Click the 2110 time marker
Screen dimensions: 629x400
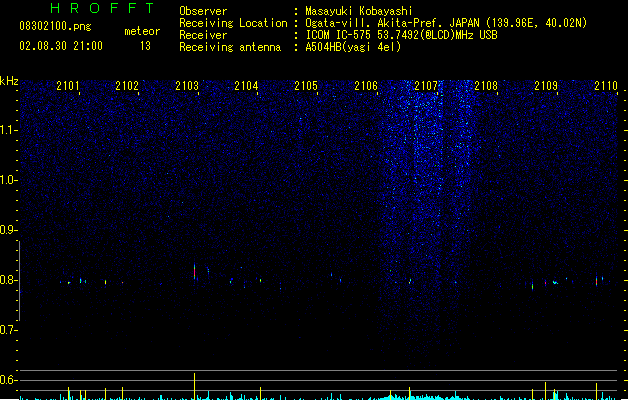click(x=606, y=86)
